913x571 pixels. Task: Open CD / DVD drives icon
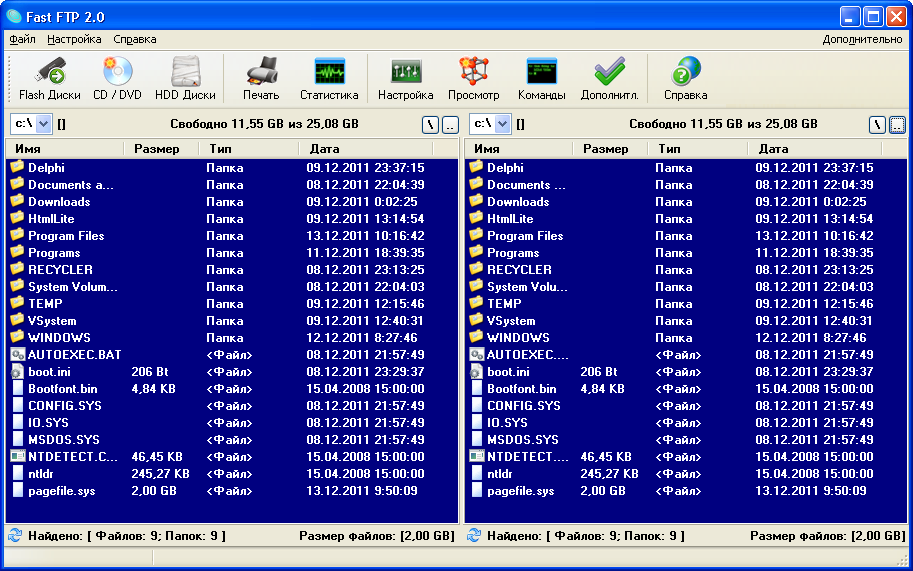117,72
